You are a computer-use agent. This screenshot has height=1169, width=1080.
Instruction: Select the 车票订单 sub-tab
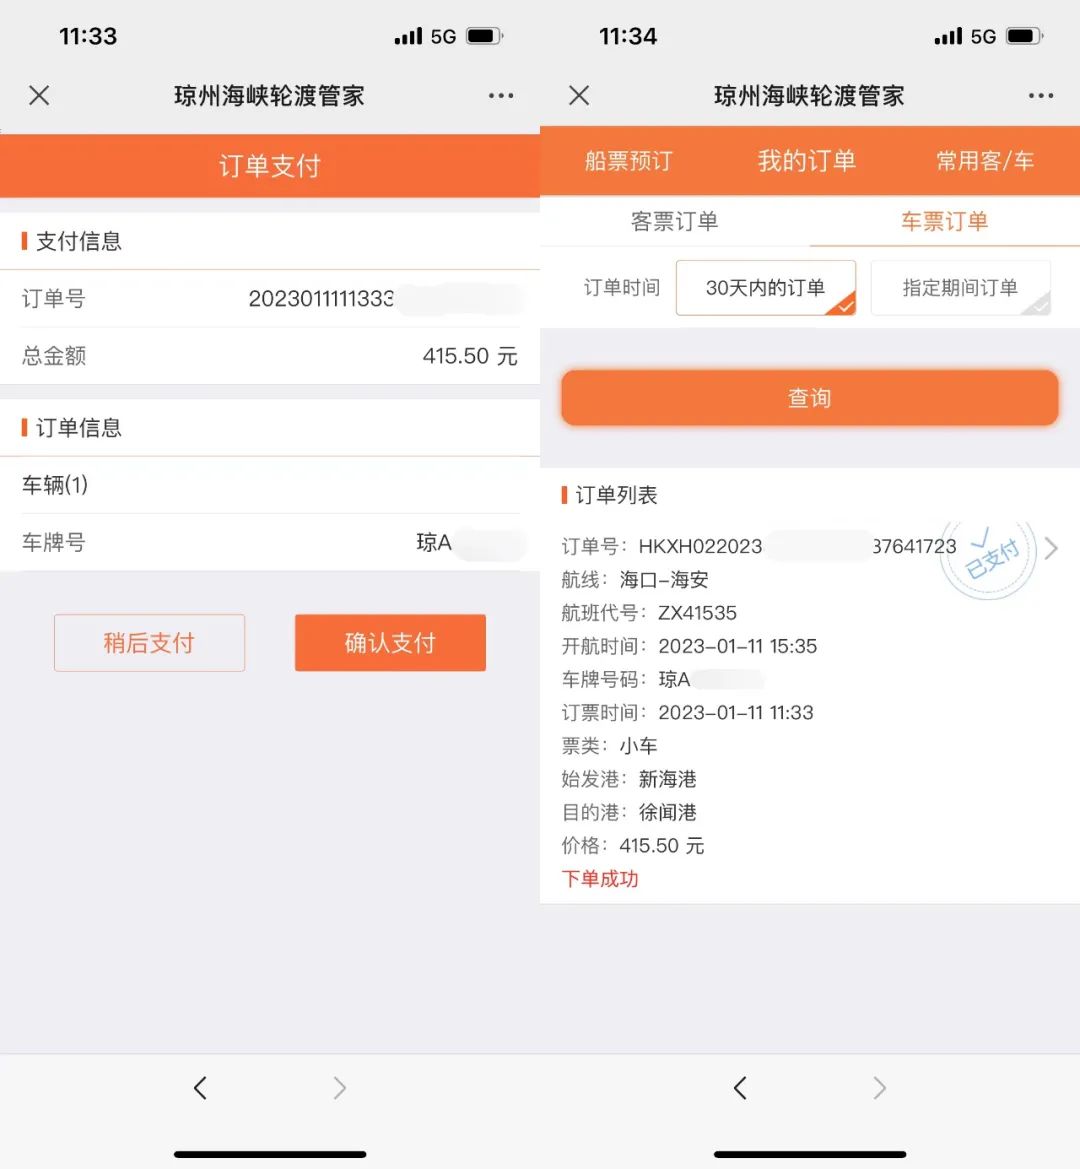pyautogui.click(x=944, y=222)
